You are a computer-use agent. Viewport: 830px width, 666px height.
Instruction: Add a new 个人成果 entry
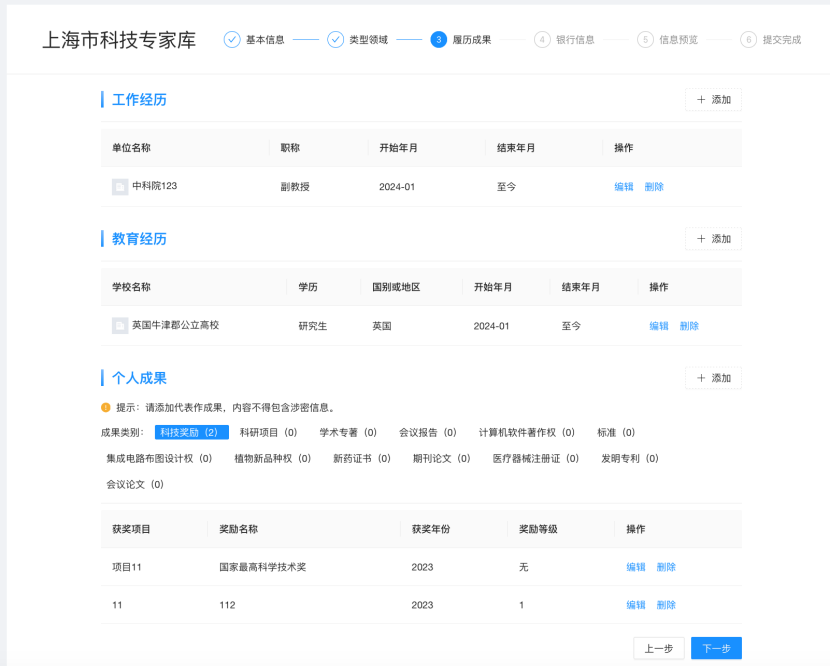pyautogui.click(x=713, y=378)
